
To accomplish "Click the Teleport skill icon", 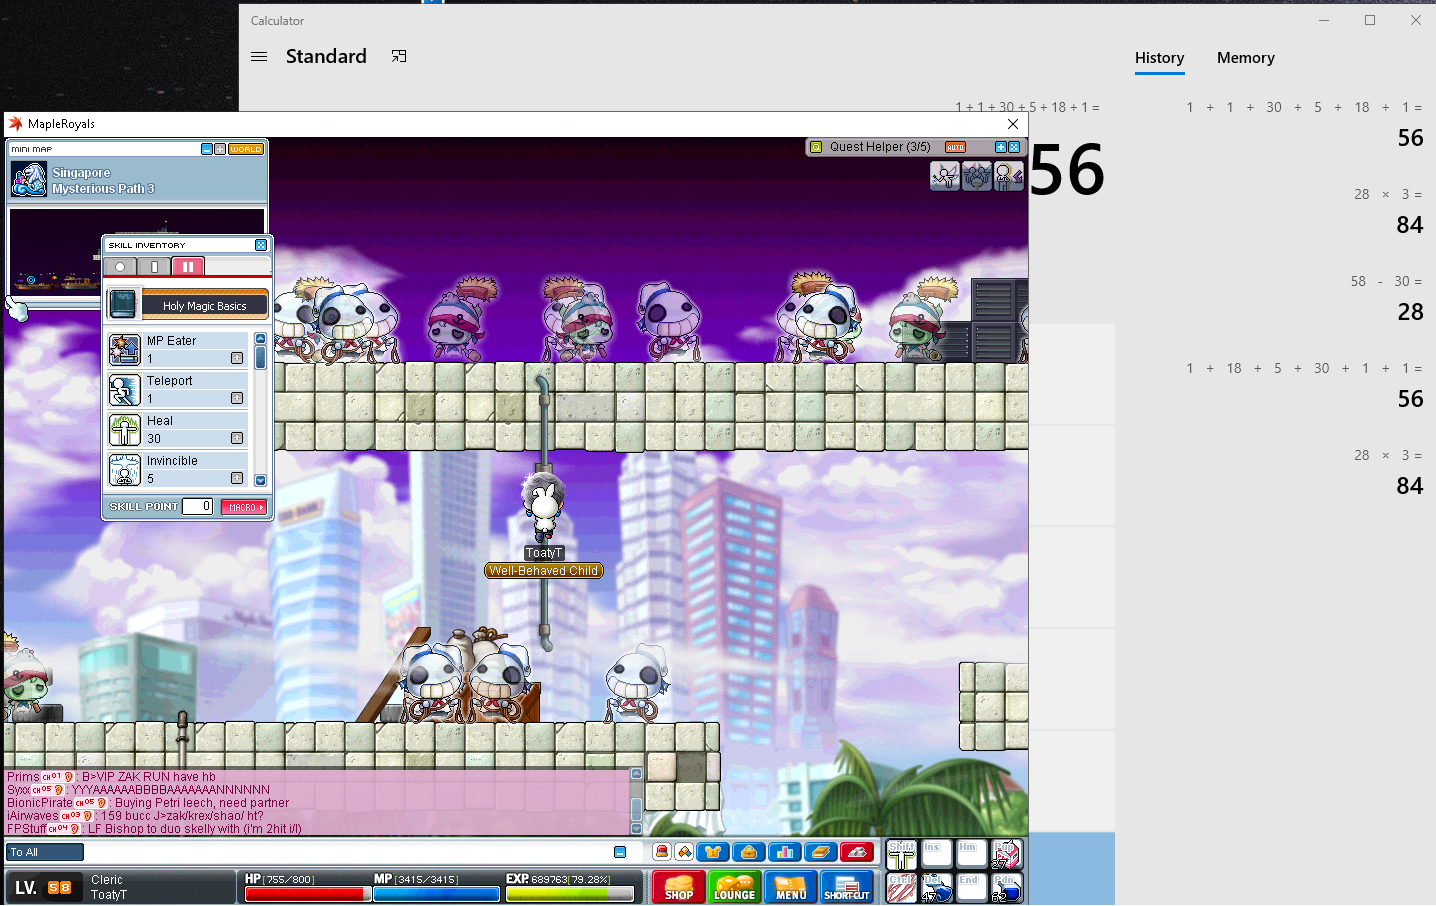I will pos(125,390).
